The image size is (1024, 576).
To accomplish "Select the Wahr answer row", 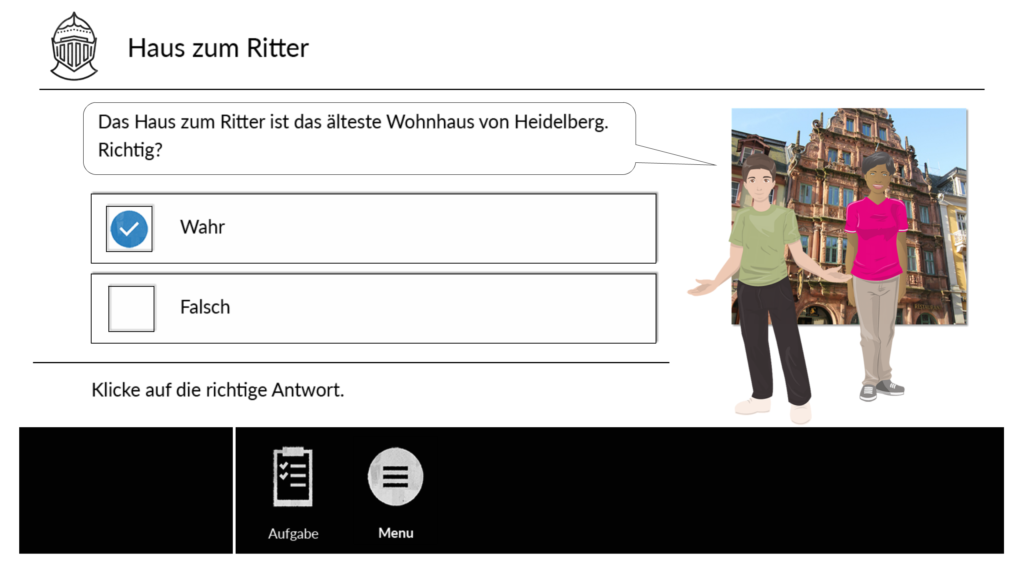I will [374, 229].
